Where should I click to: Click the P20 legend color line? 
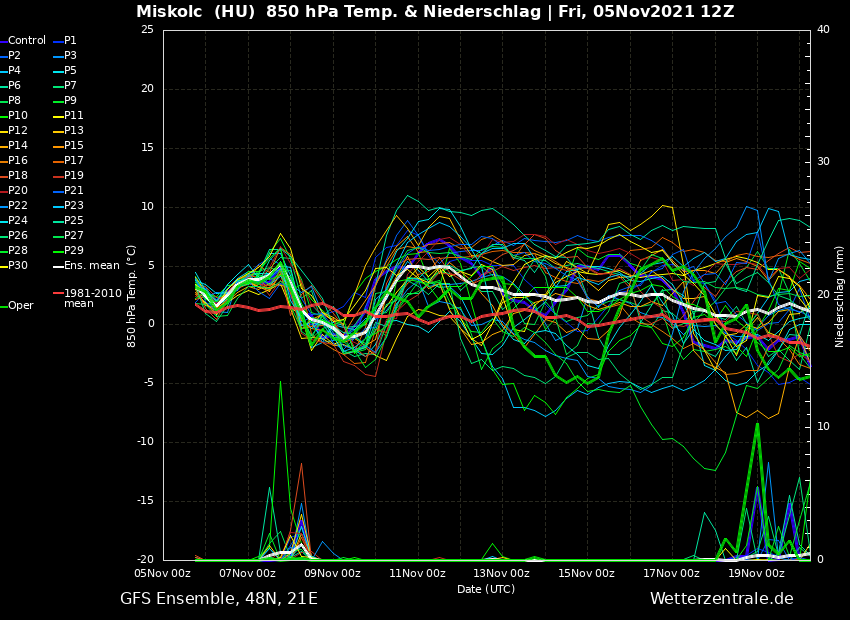click(x=3, y=191)
